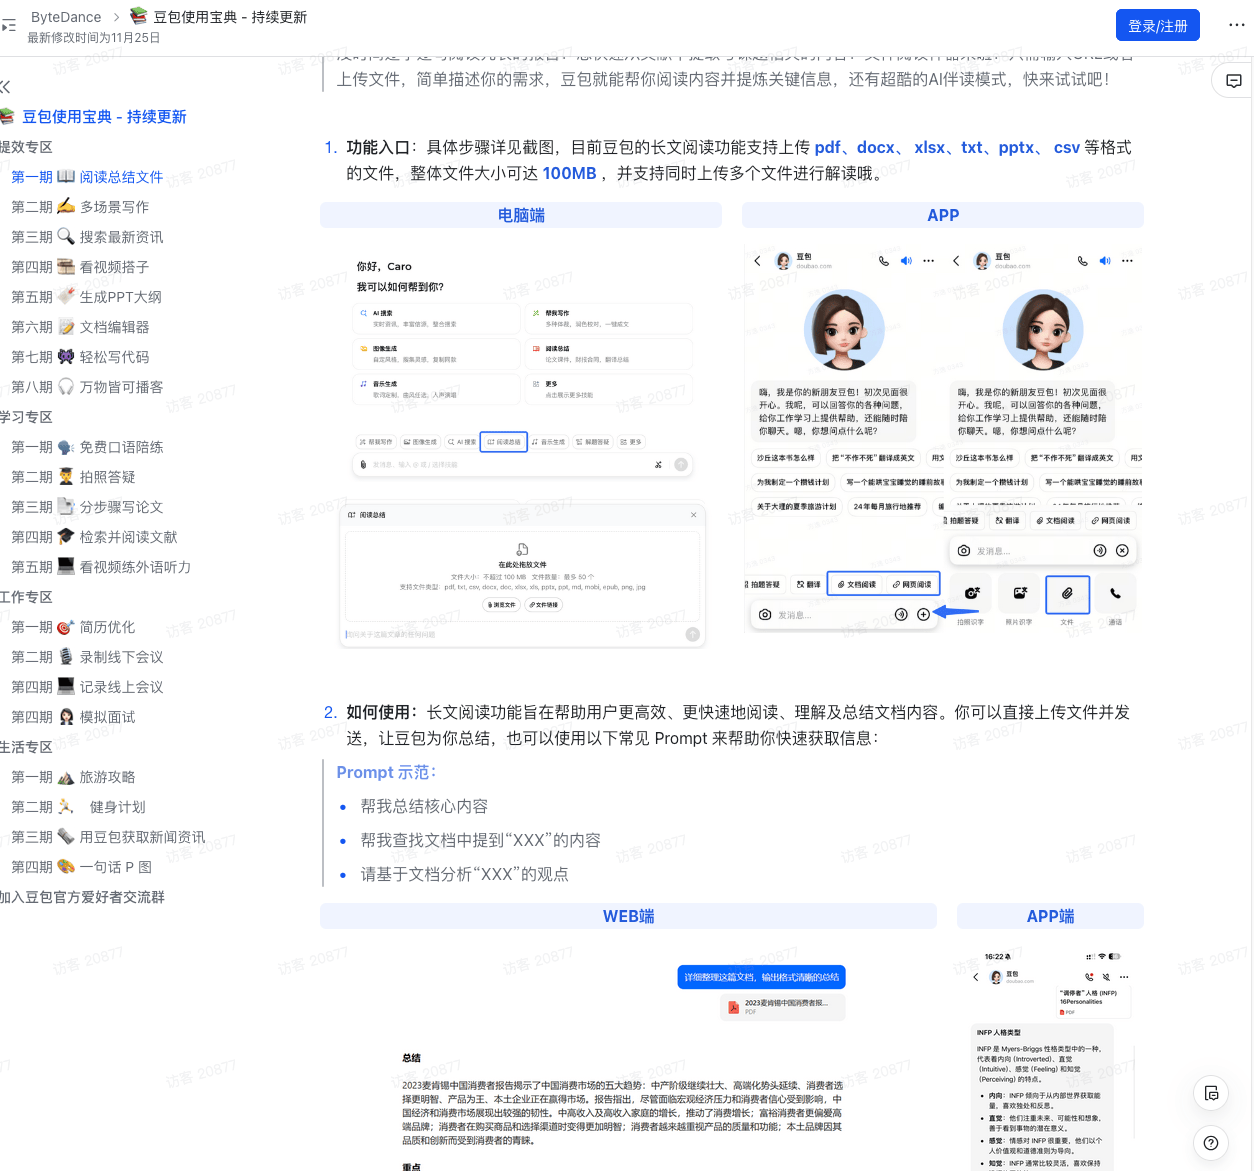Click the Prompt 示范 heading

click(x=387, y=772)
